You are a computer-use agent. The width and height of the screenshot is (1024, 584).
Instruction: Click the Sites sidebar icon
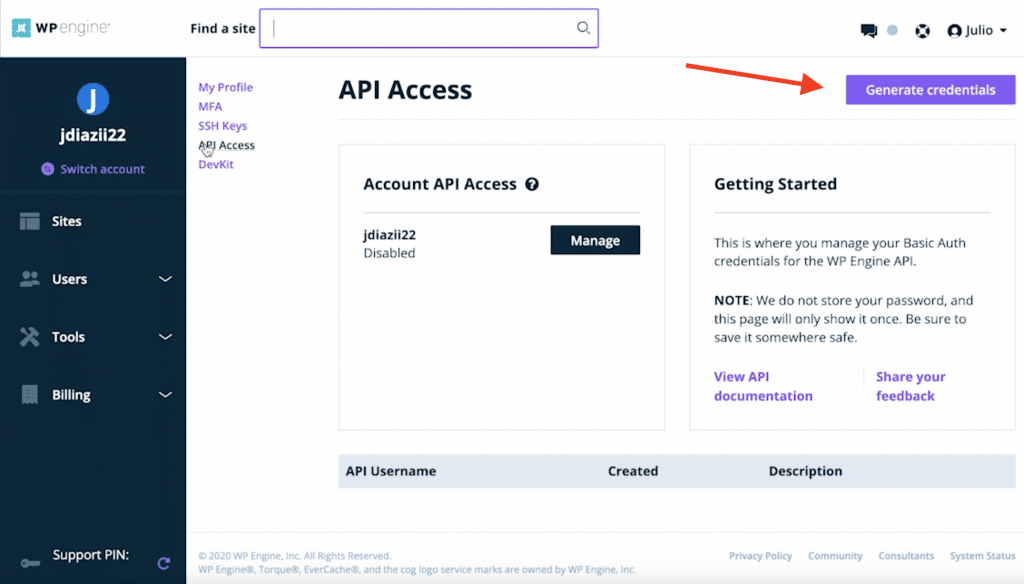30,221
